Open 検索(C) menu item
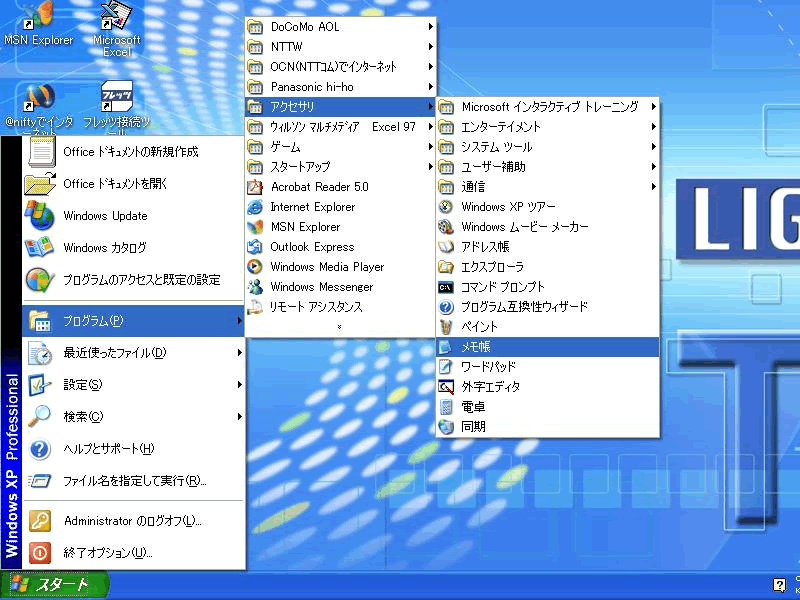800x600 pixels. click(133, 417)
